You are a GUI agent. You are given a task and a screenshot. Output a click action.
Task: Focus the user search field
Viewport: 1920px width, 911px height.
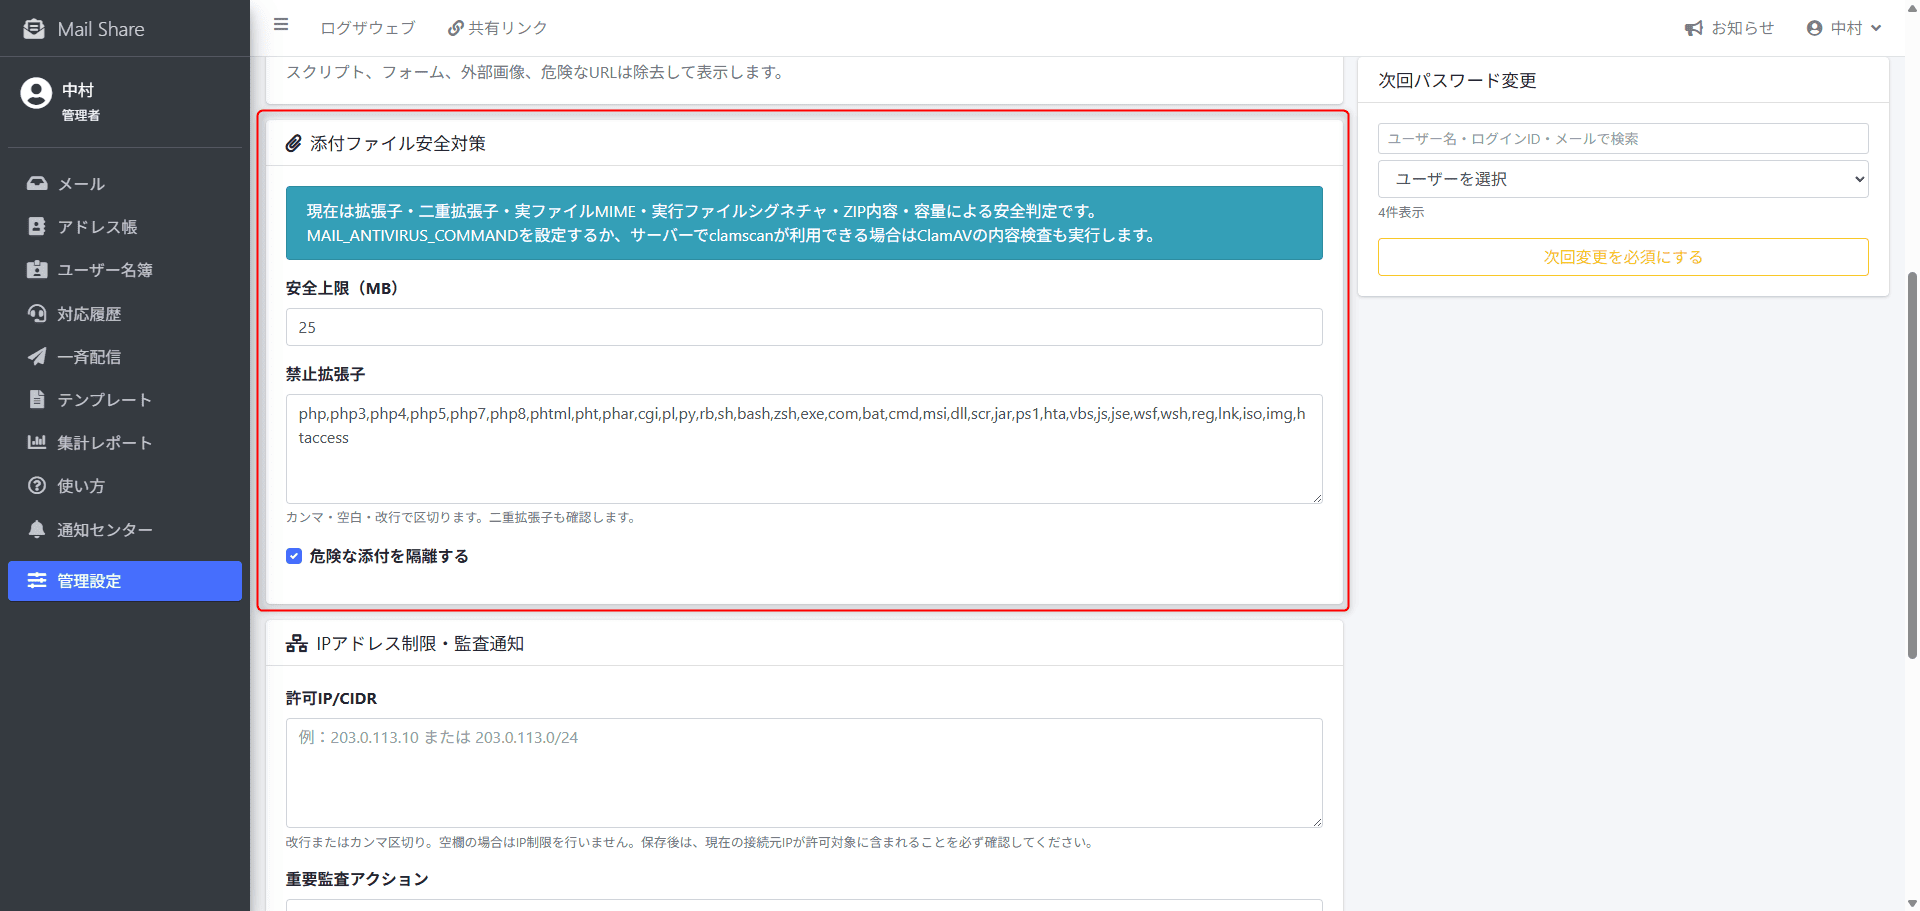click(1623, 139)
